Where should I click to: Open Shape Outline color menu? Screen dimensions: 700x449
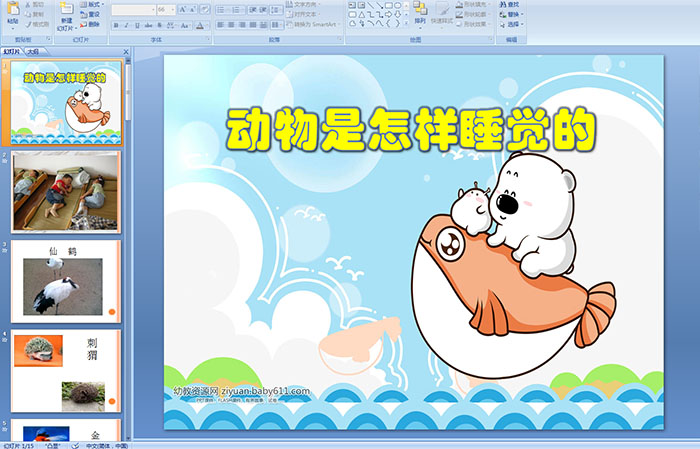pyautogui.click(x=473, y=14)
